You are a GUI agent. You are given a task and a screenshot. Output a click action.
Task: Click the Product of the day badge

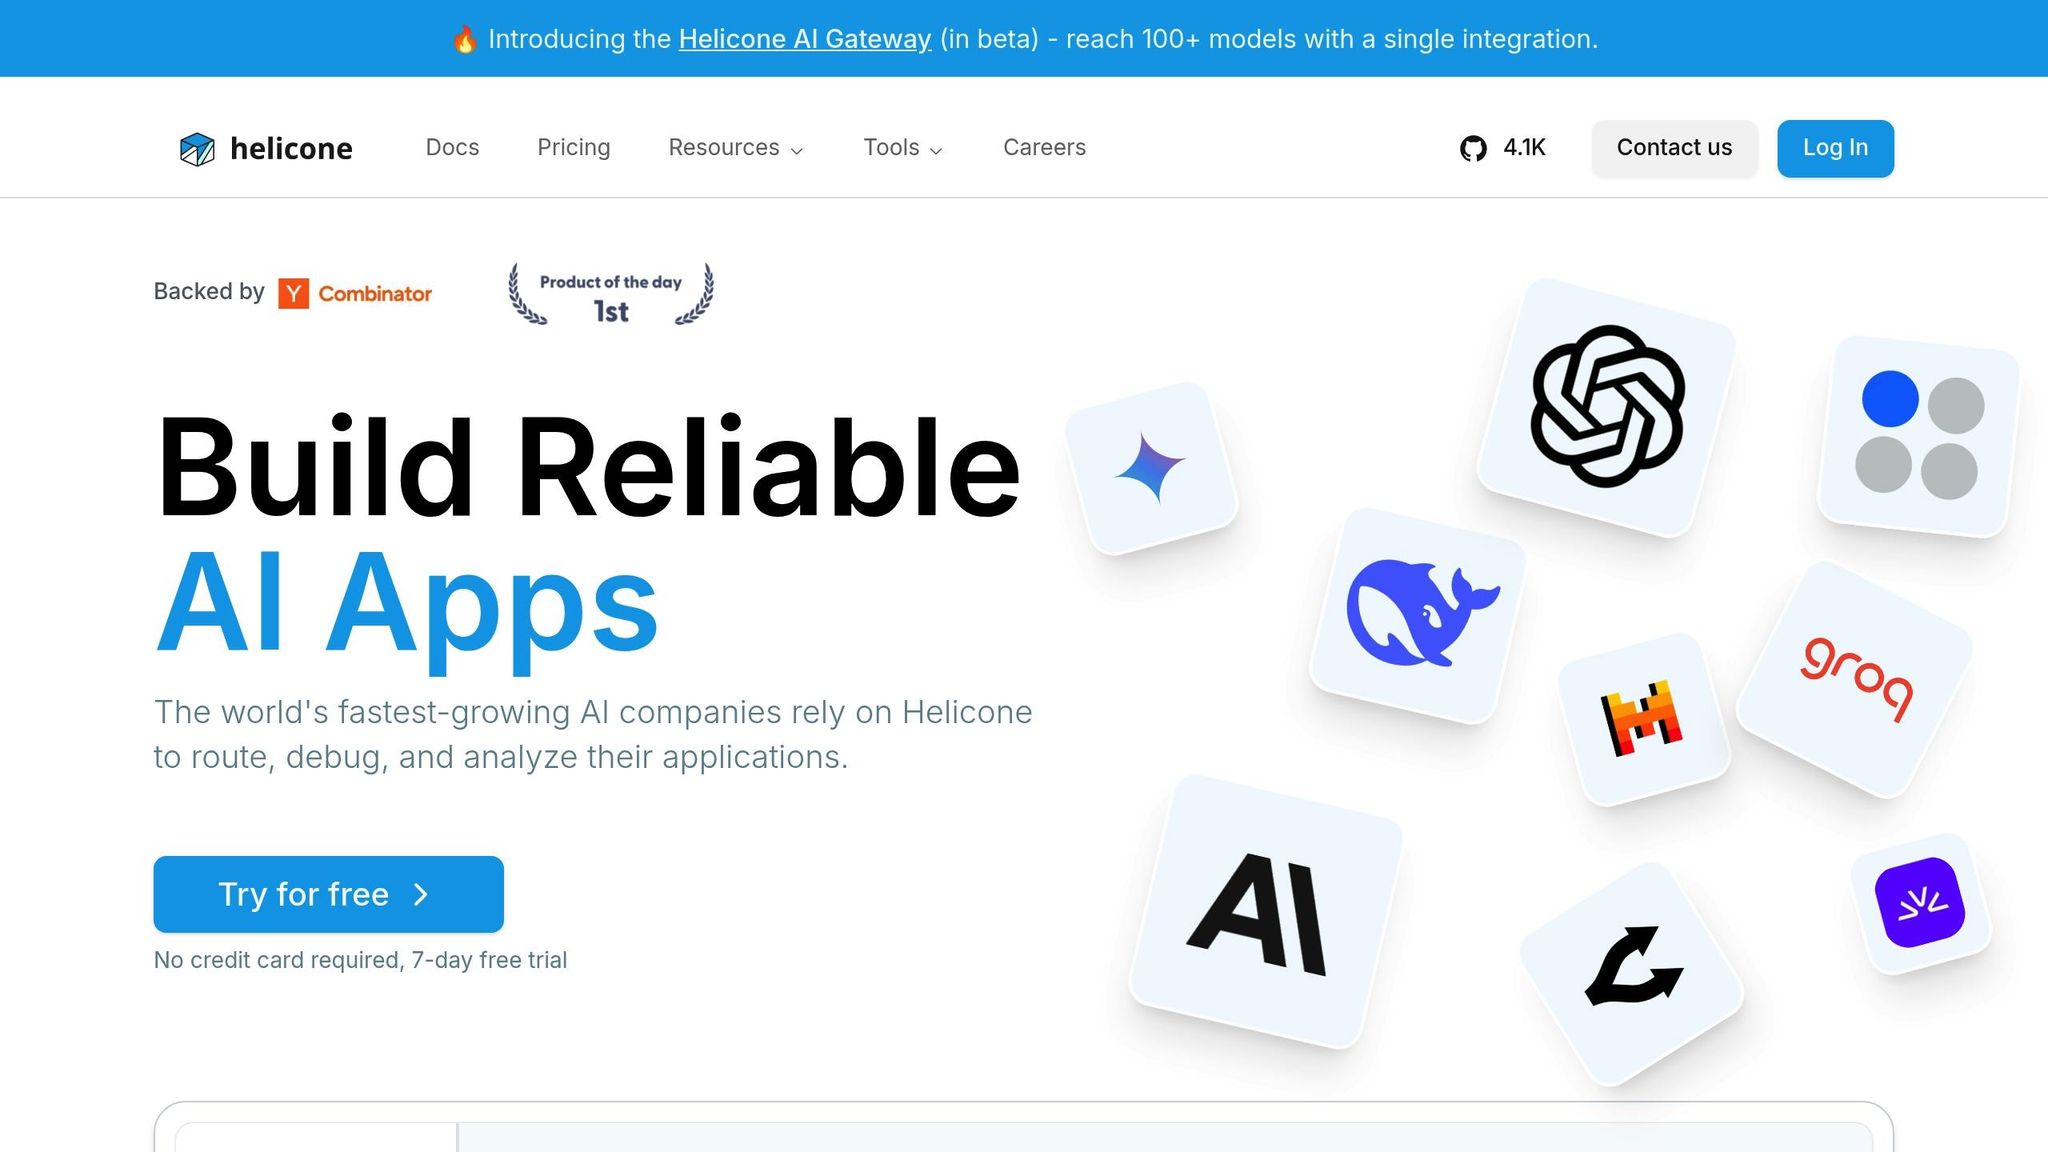point(611,295)
